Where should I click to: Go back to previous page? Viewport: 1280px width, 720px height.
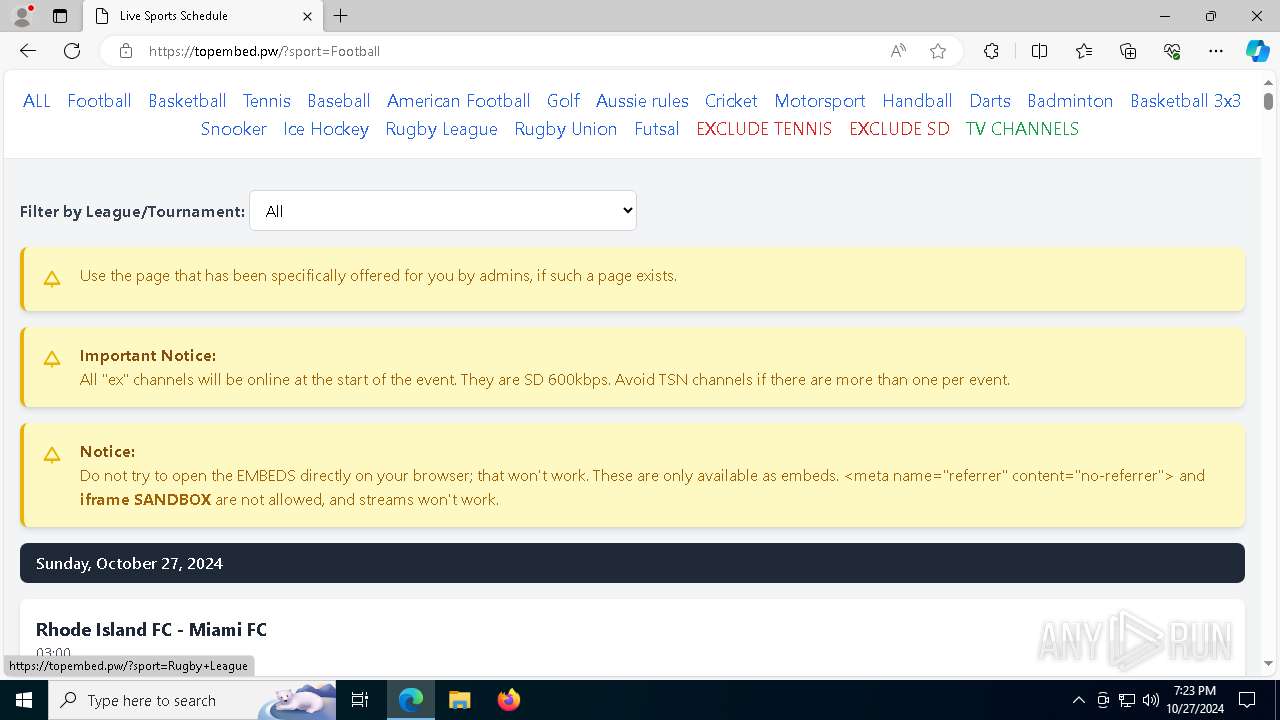tap(28, 51)
